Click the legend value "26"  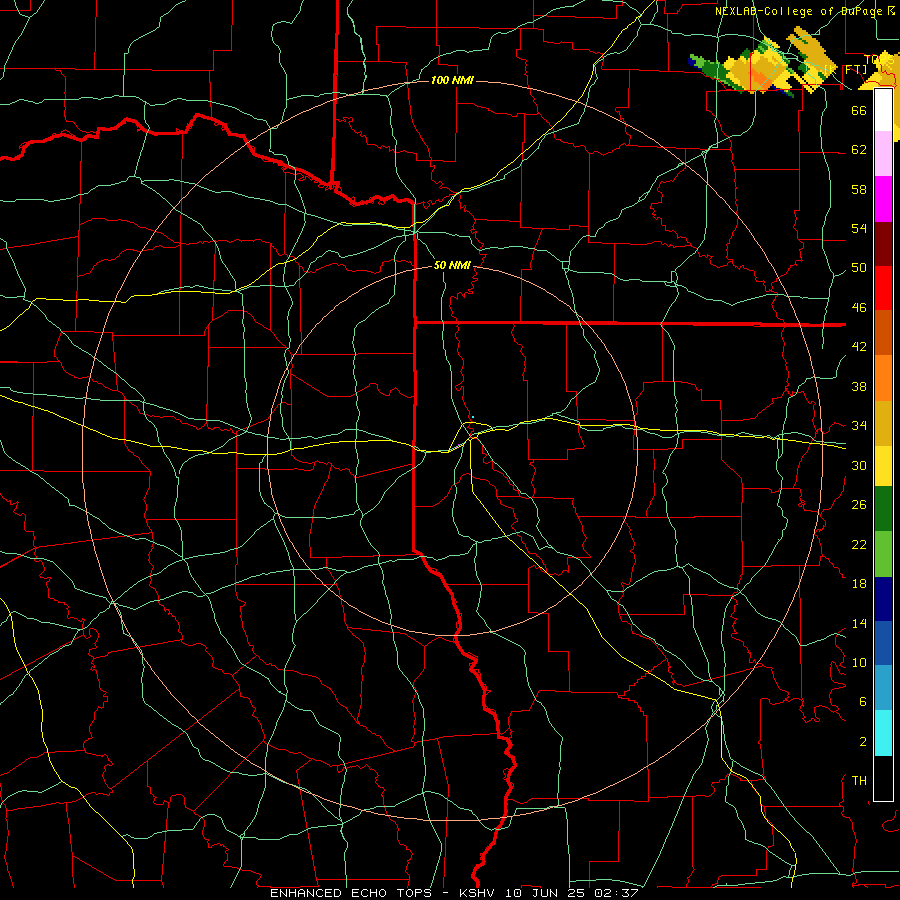pos(859,505)
